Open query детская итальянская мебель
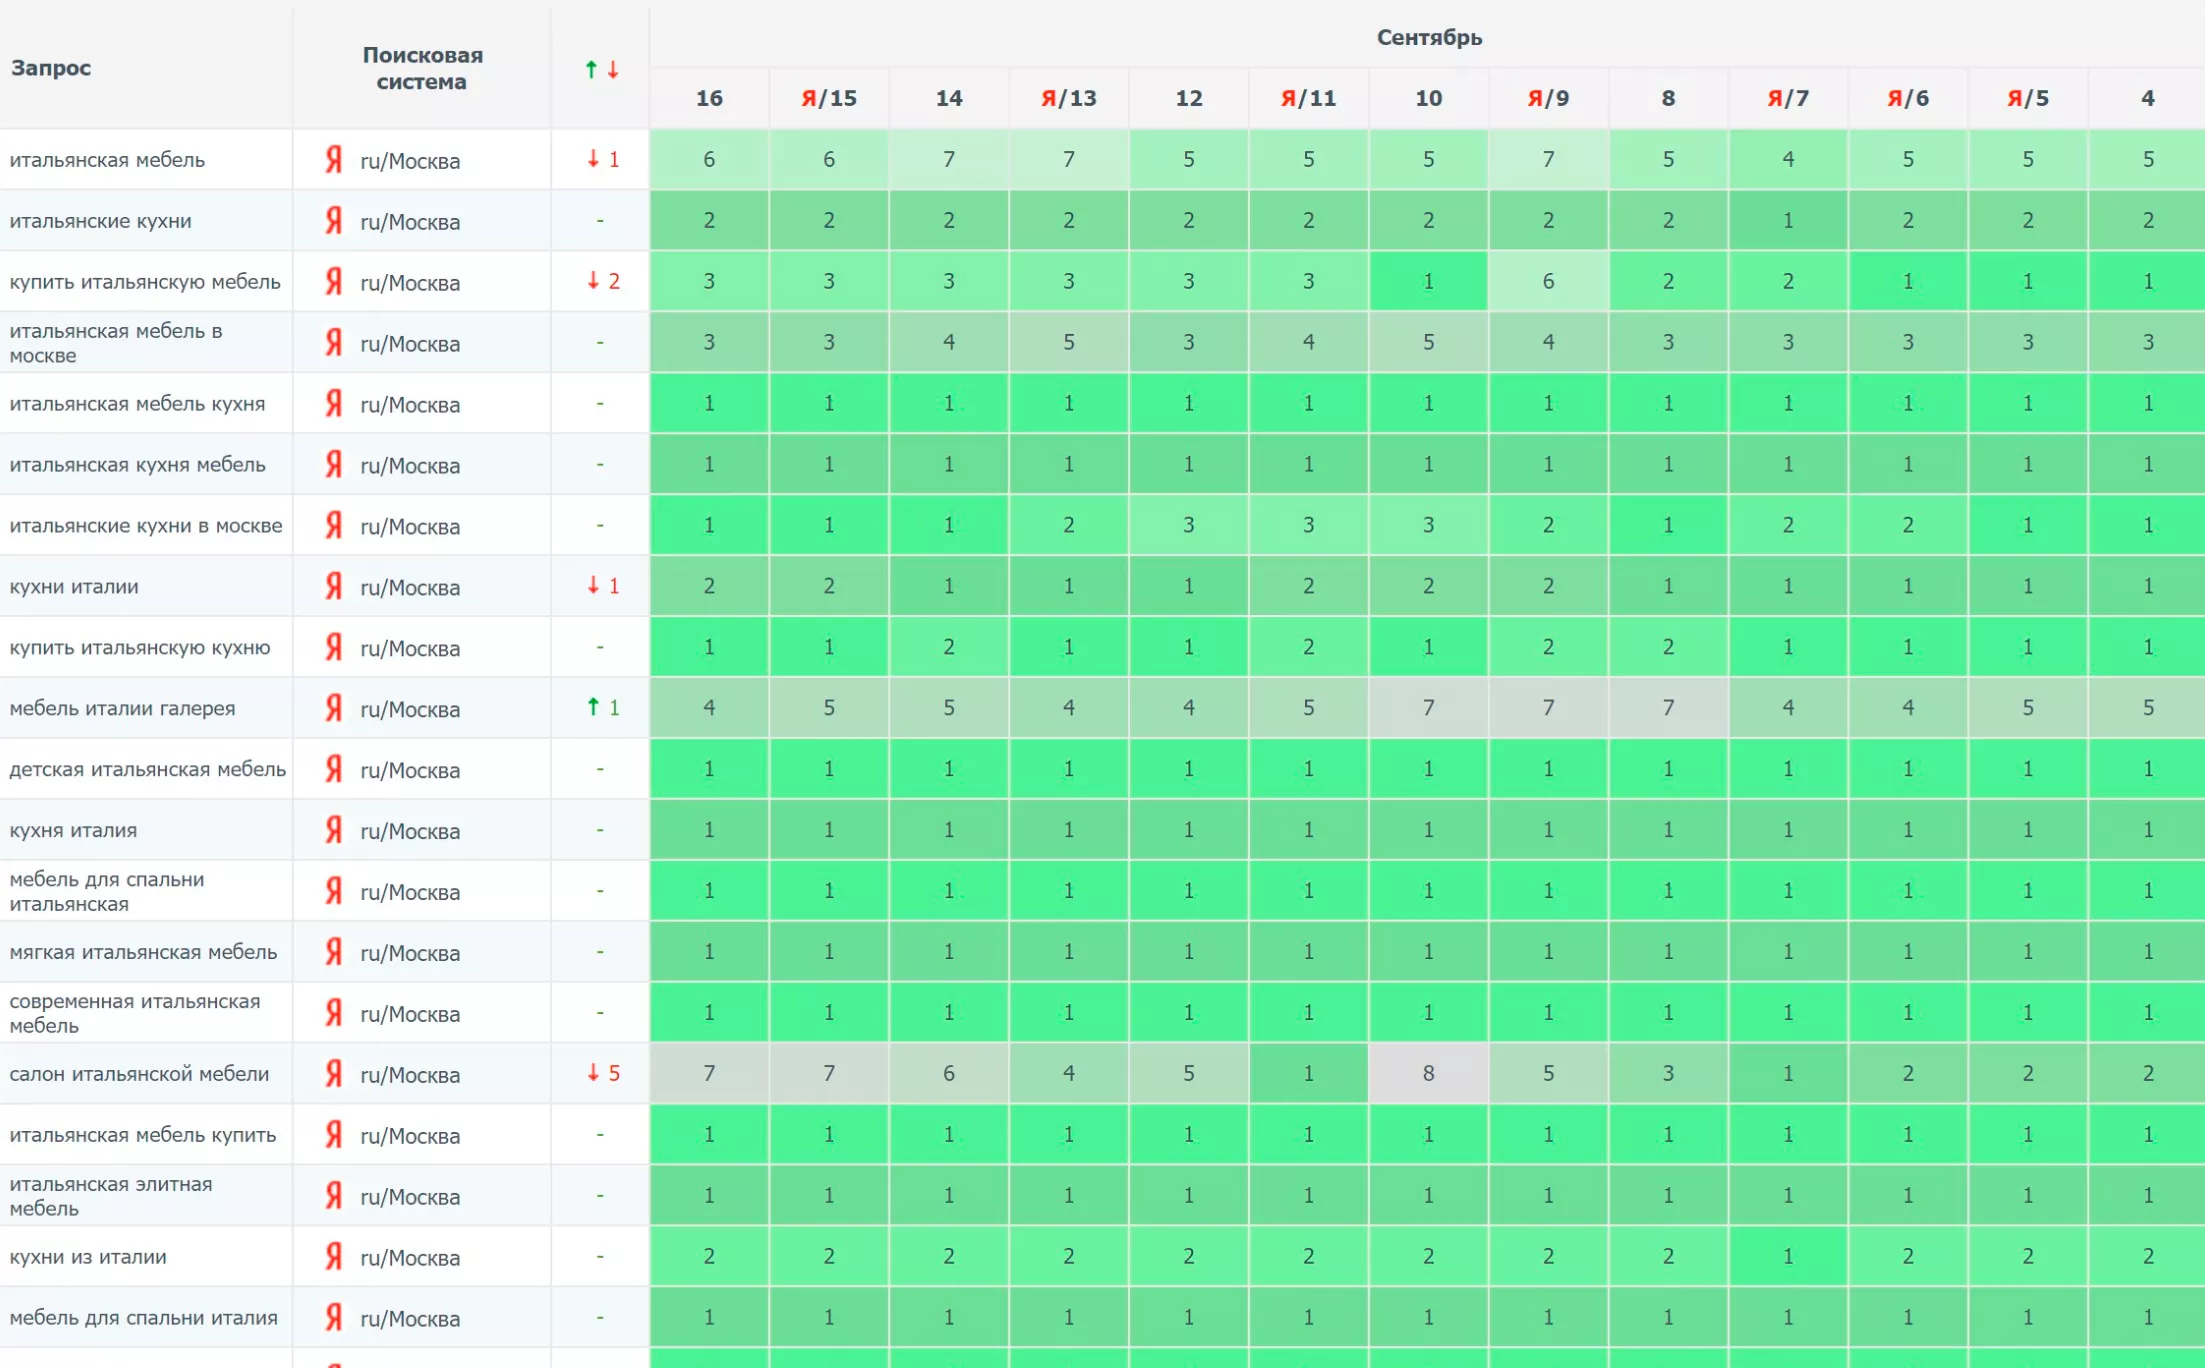The image size is (2205, 1368). pos(147,769)
